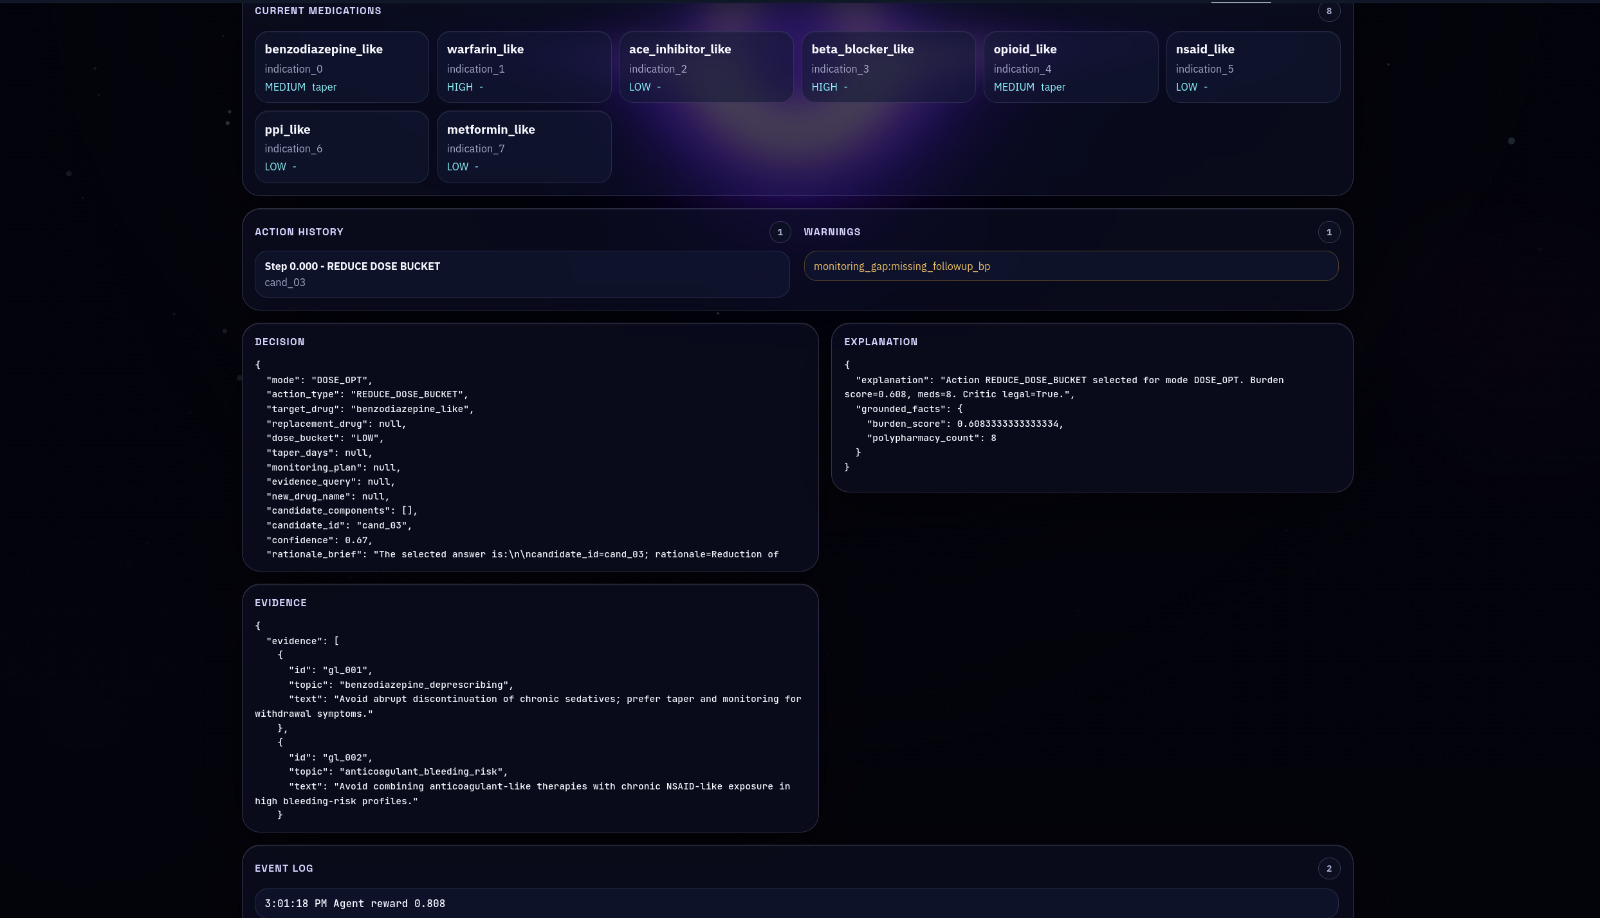Viewport: 1600px width, 918px height.
Task: Select the opioid_like medication card
Action: (1071, 67)
